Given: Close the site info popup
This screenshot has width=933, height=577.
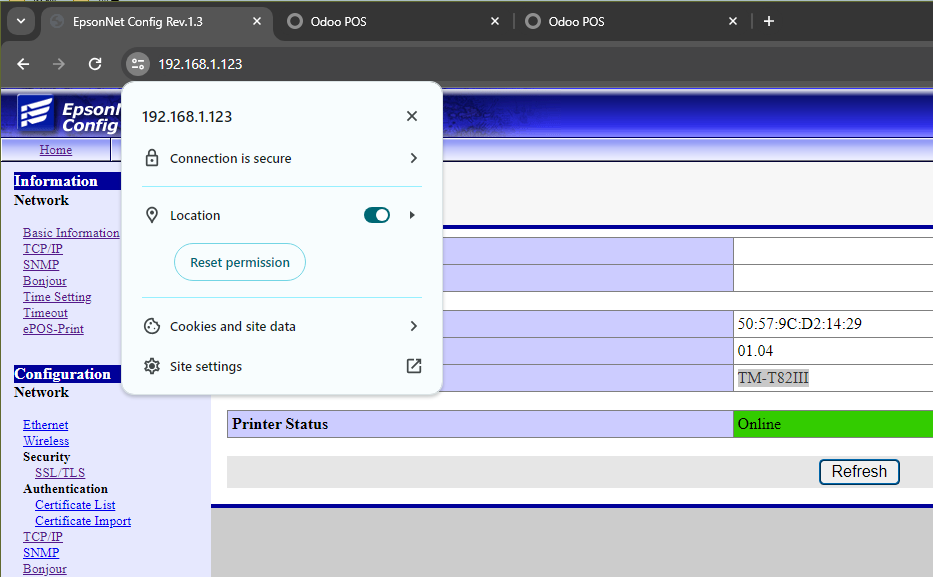Looking at the screenshot, I should click(412, 116).
